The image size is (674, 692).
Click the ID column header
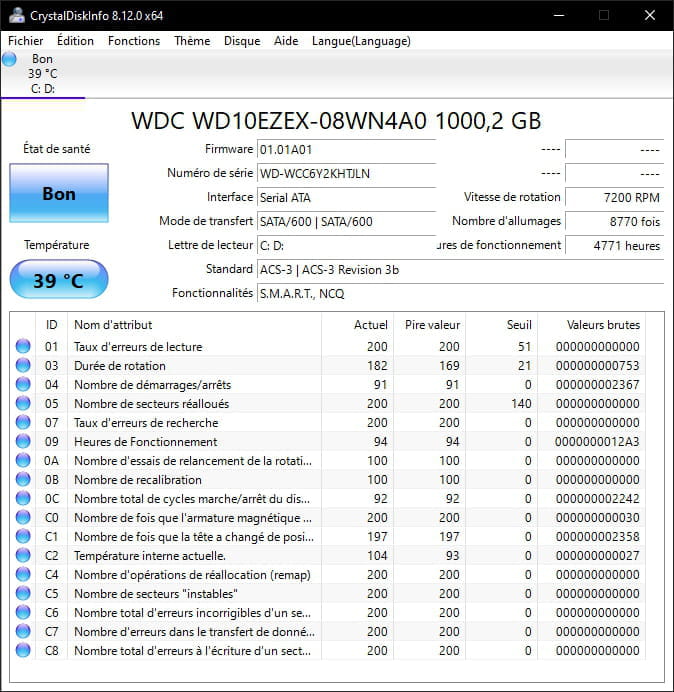tap(51, 325)
